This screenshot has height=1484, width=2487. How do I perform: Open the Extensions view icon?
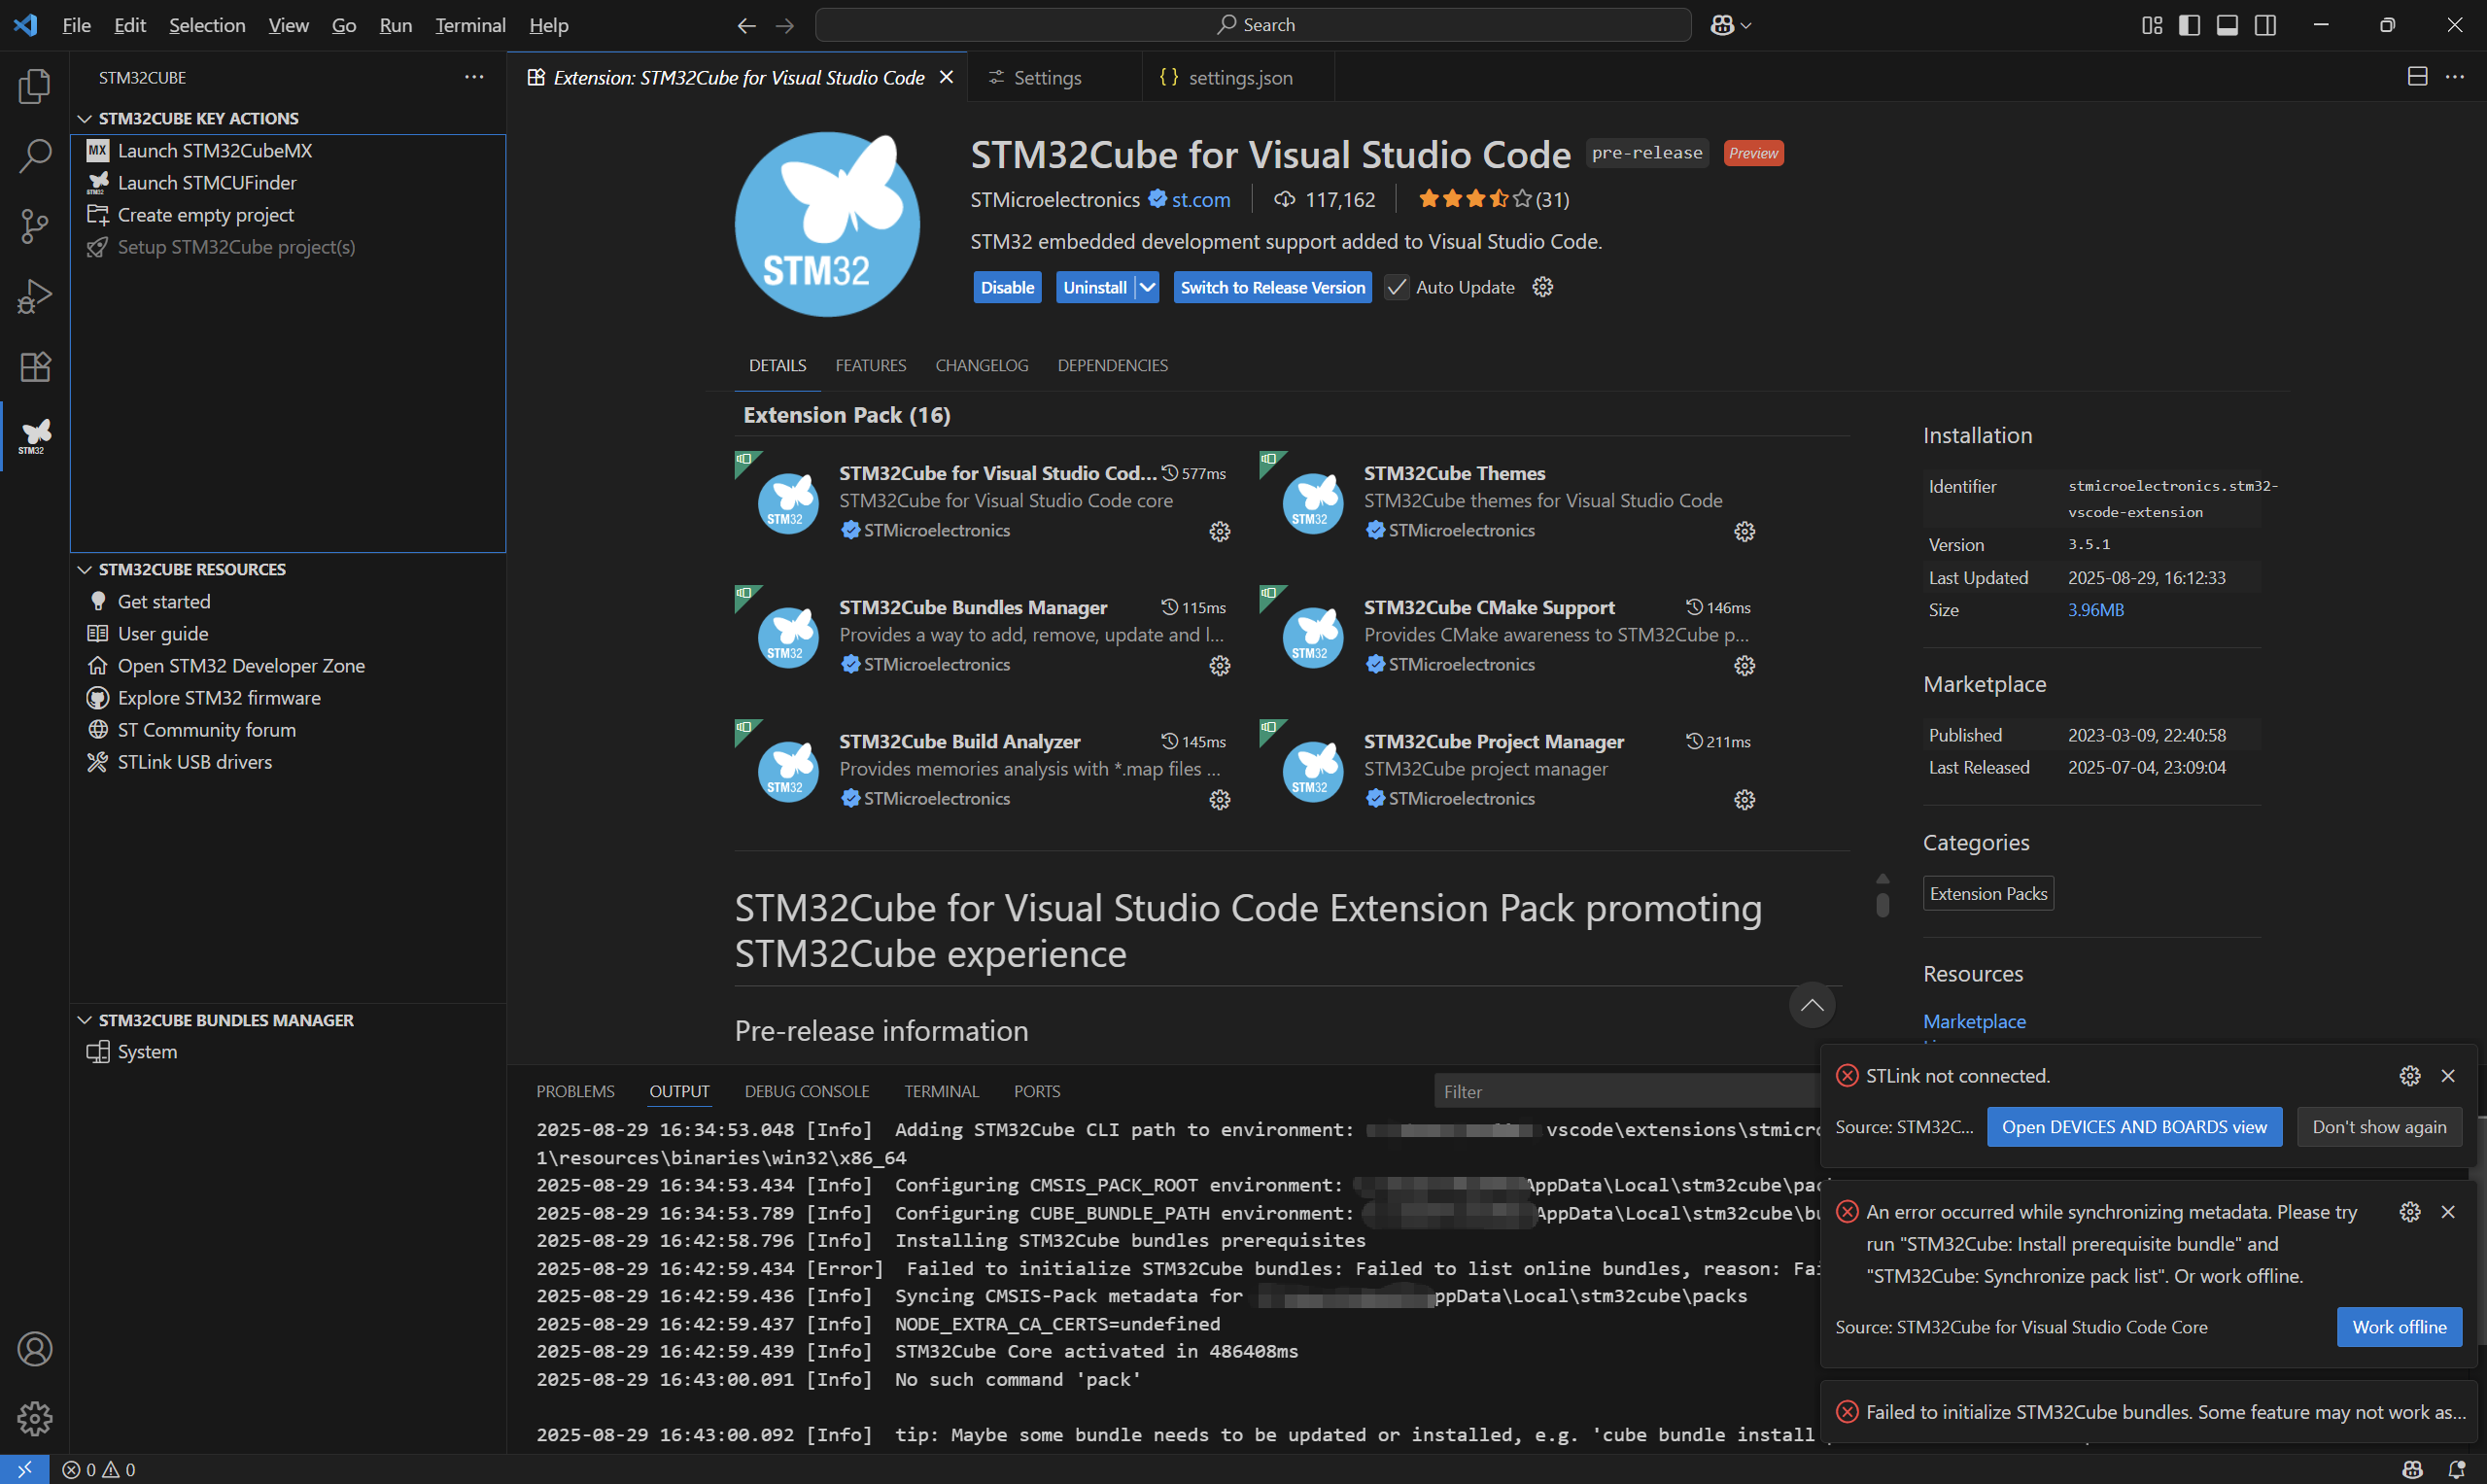click(35, 366)
